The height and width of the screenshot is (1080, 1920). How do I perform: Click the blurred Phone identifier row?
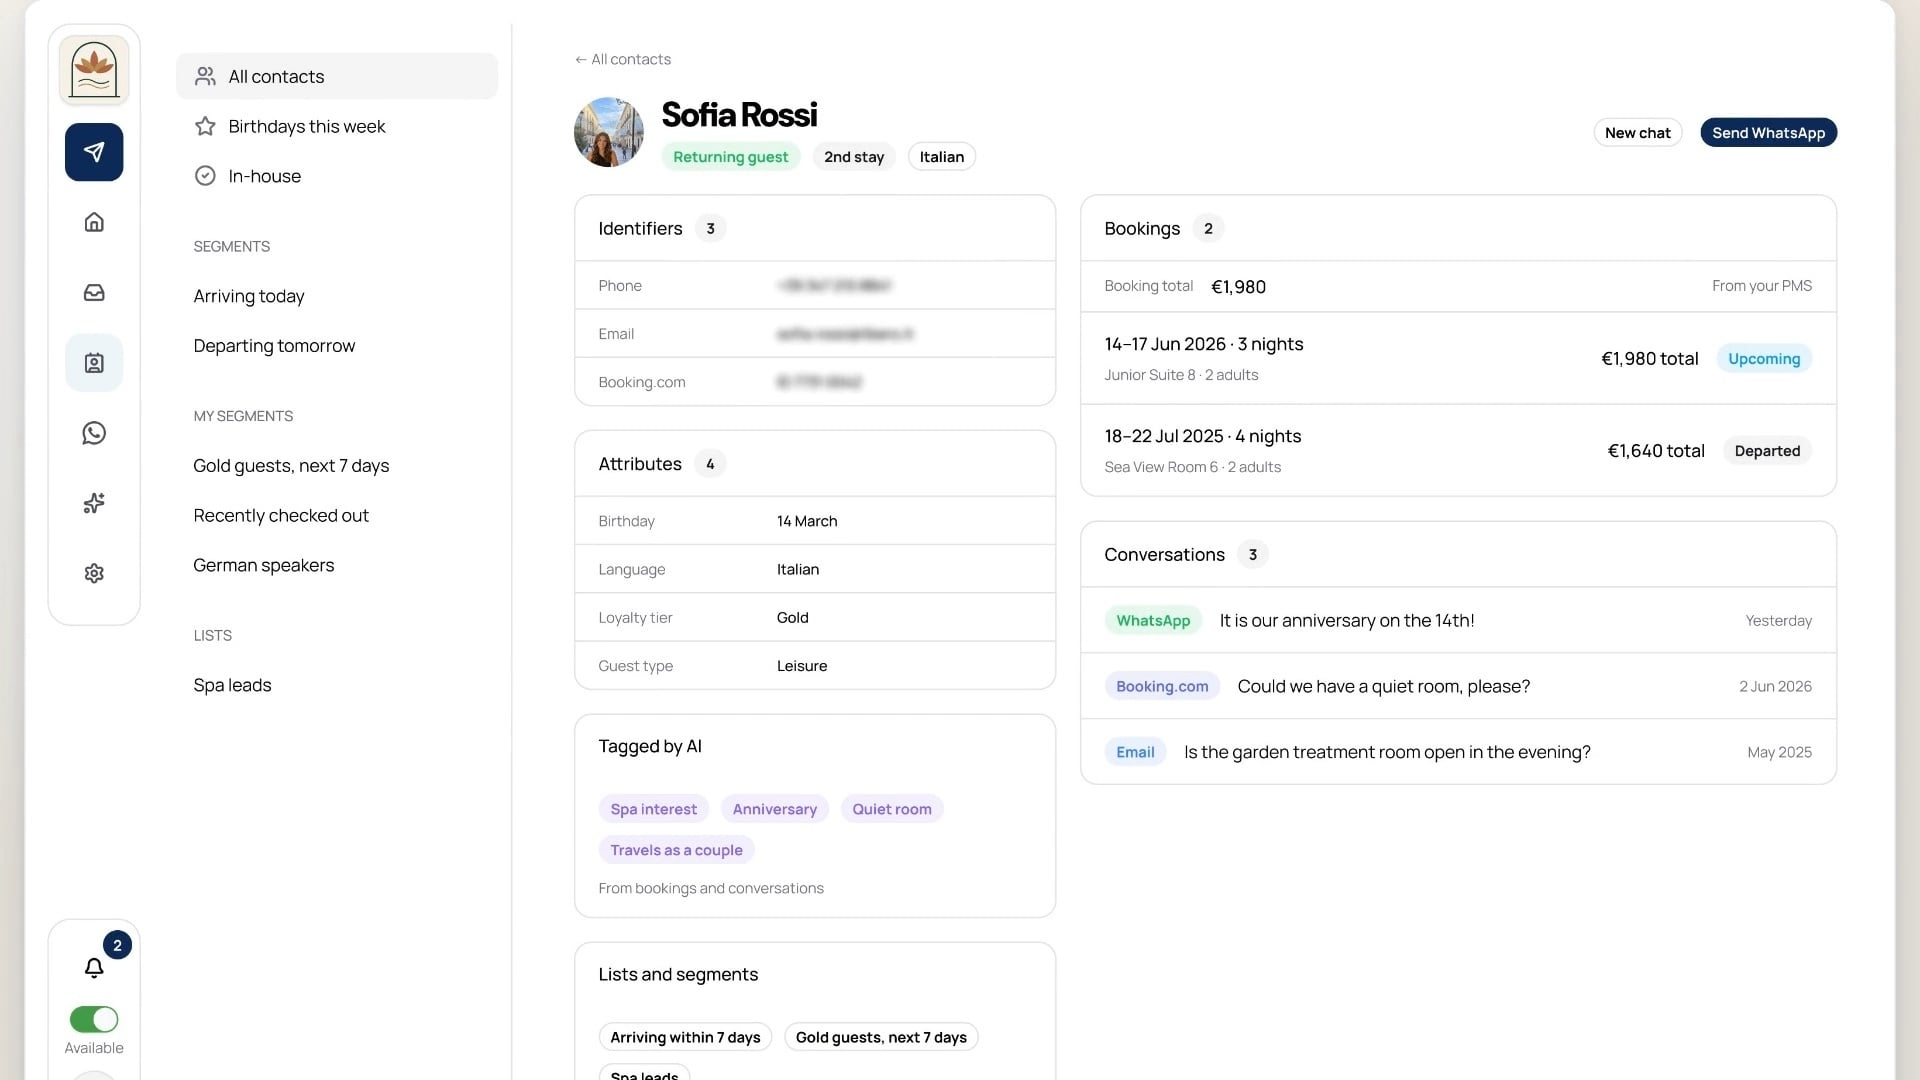click(815, 285)
